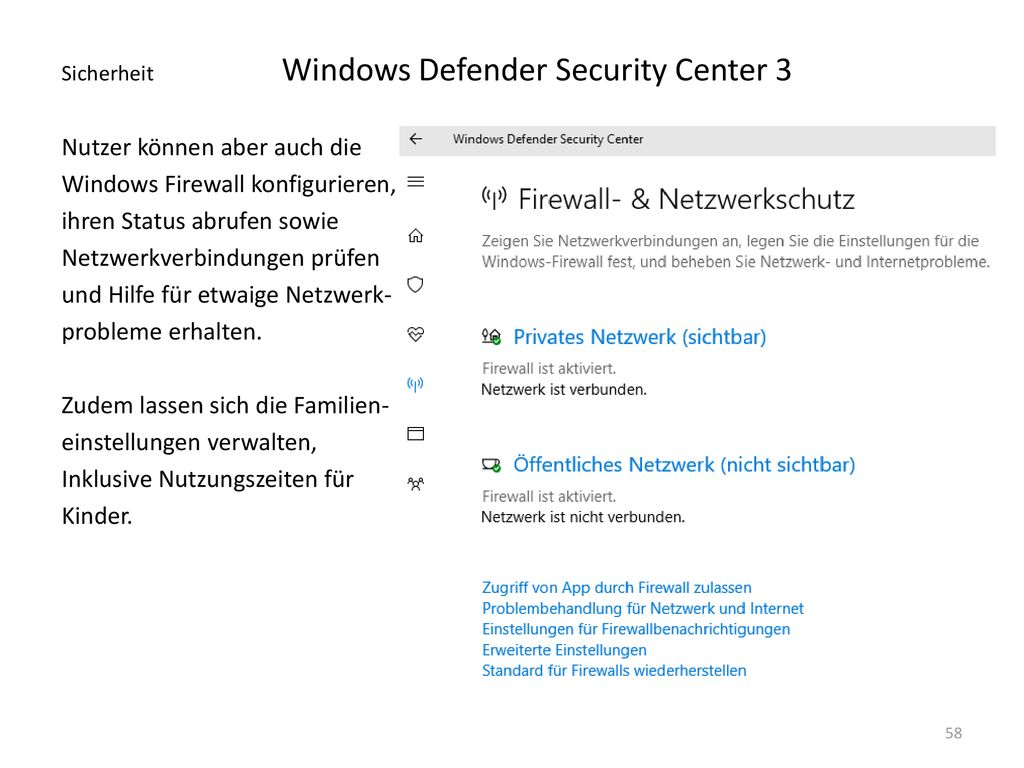This screenshot has height=768, width=1024.
Task: Click Zugriff von App durch Firewall zulassen
Action: 616,588
